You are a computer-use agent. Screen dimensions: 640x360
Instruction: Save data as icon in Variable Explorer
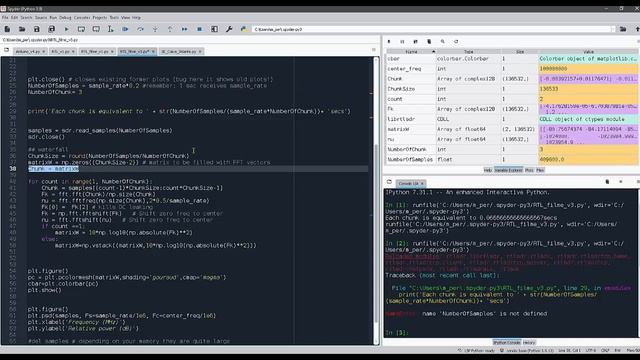(x=416, y=41)
